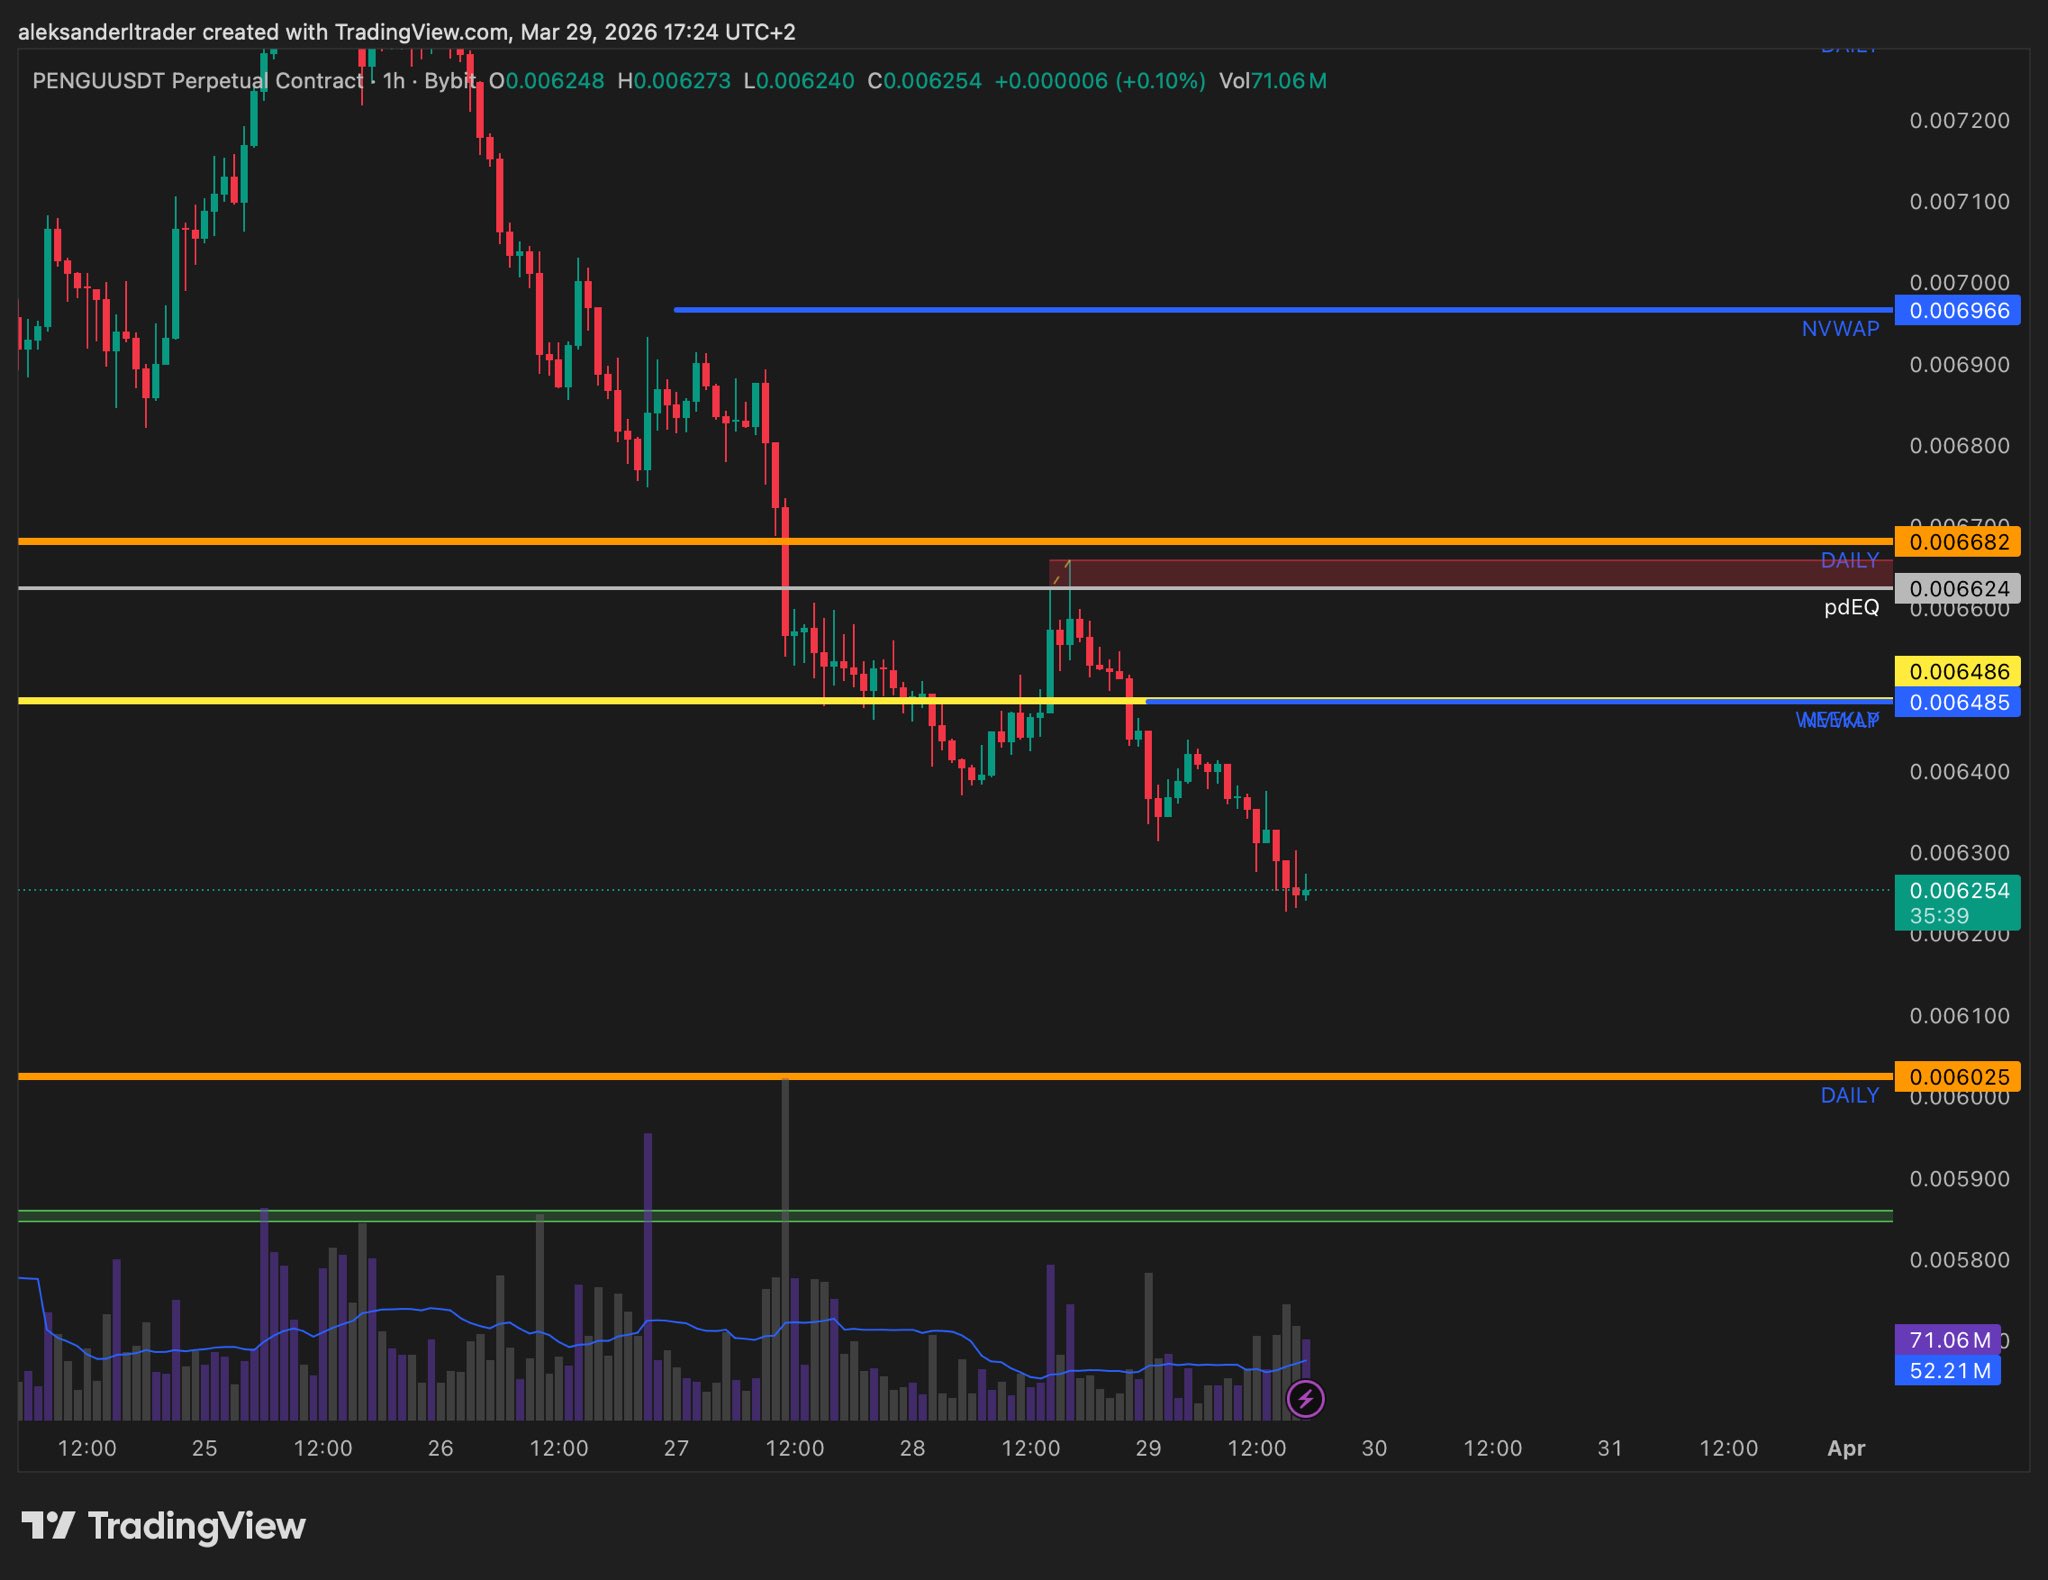Click the PENGUUSDT Perpetual Contract symbol title
The image size is (2048, 1580).
tap(197, 81)
